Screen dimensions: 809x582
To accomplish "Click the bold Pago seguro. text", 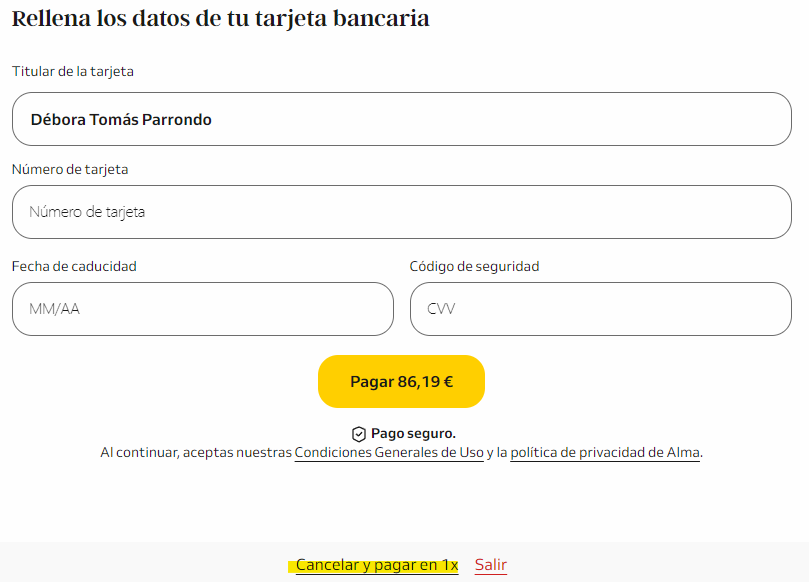I will point(413,433).
